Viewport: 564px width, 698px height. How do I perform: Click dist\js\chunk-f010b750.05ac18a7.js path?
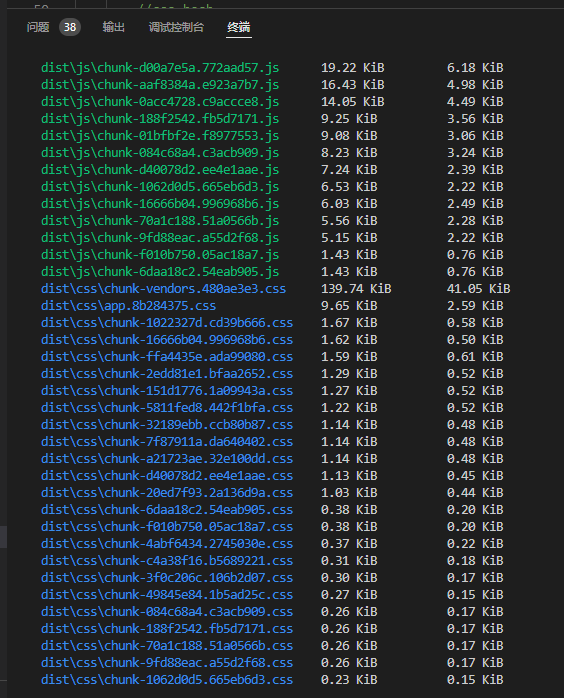tap(160, 255)
